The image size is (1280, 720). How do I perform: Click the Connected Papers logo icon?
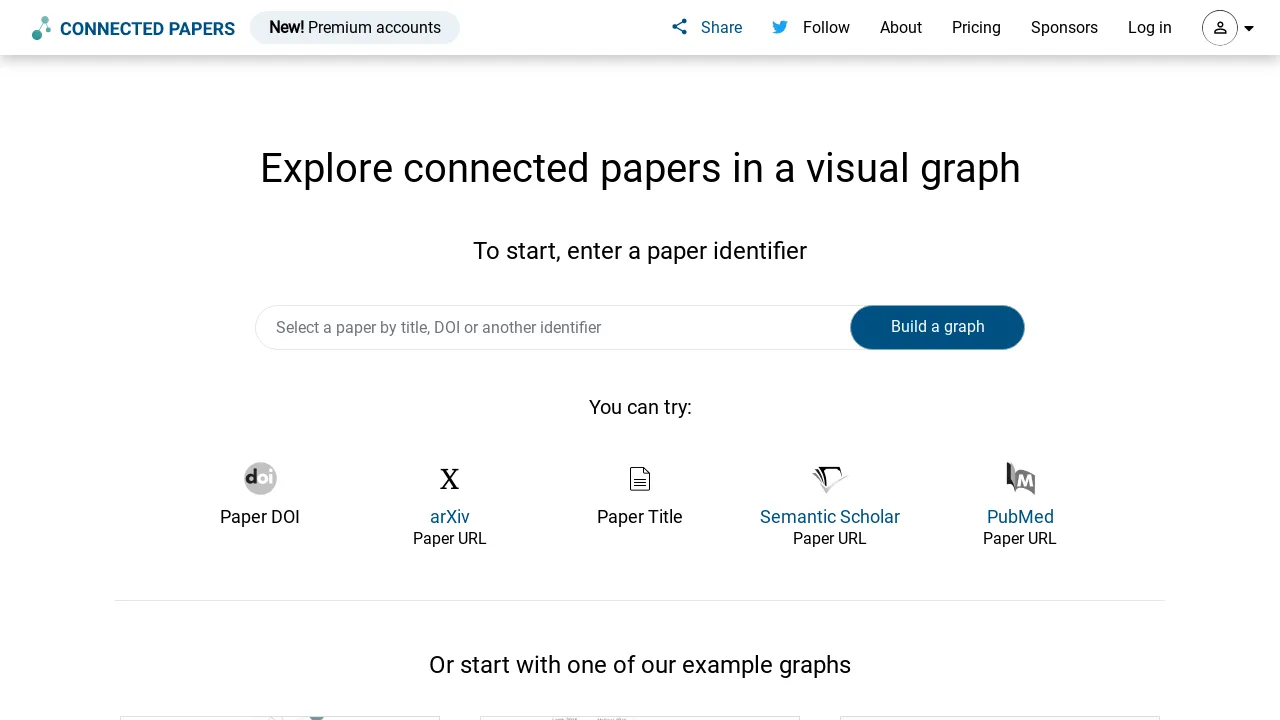click(x=41, y=27)
